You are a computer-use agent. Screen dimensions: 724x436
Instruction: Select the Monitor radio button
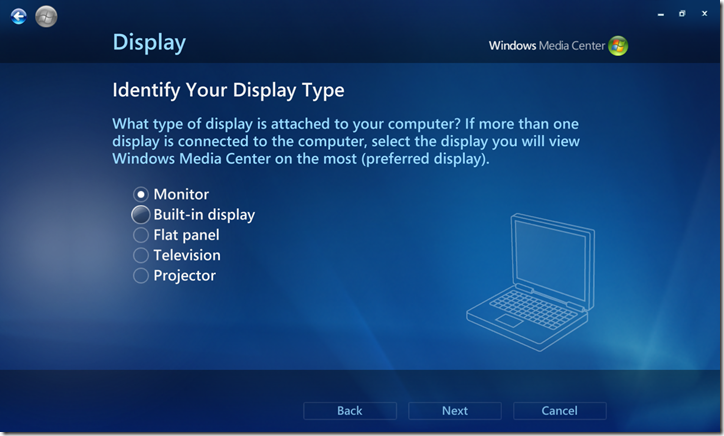point(141,194)
